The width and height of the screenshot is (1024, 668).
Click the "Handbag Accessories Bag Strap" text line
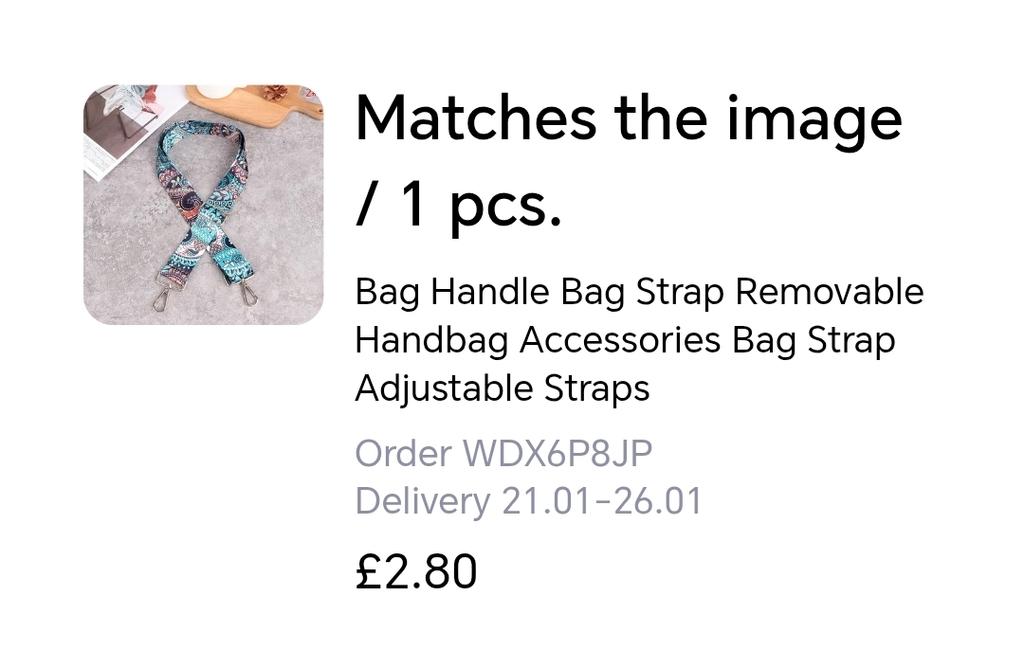625,340
